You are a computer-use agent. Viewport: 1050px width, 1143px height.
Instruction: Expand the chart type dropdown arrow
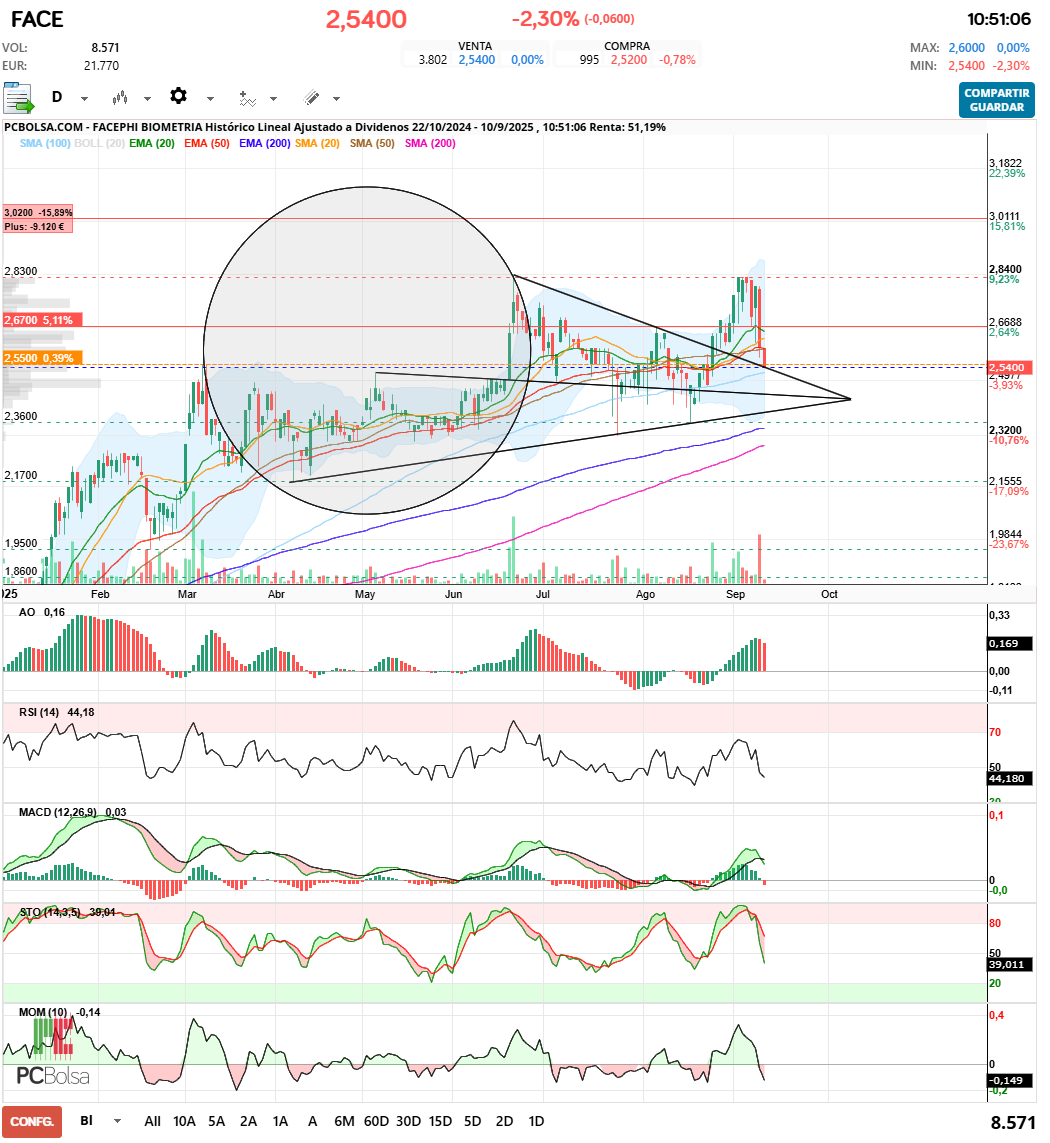(147, 98)
